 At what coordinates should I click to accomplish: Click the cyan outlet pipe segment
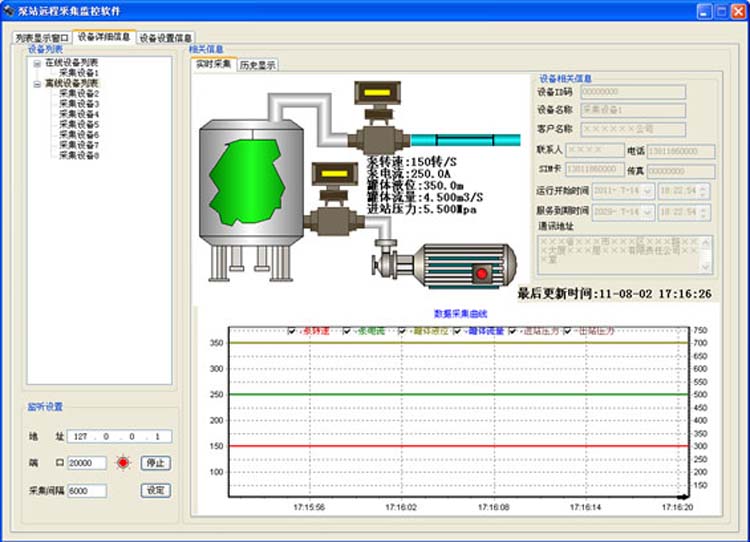(465, 140)
